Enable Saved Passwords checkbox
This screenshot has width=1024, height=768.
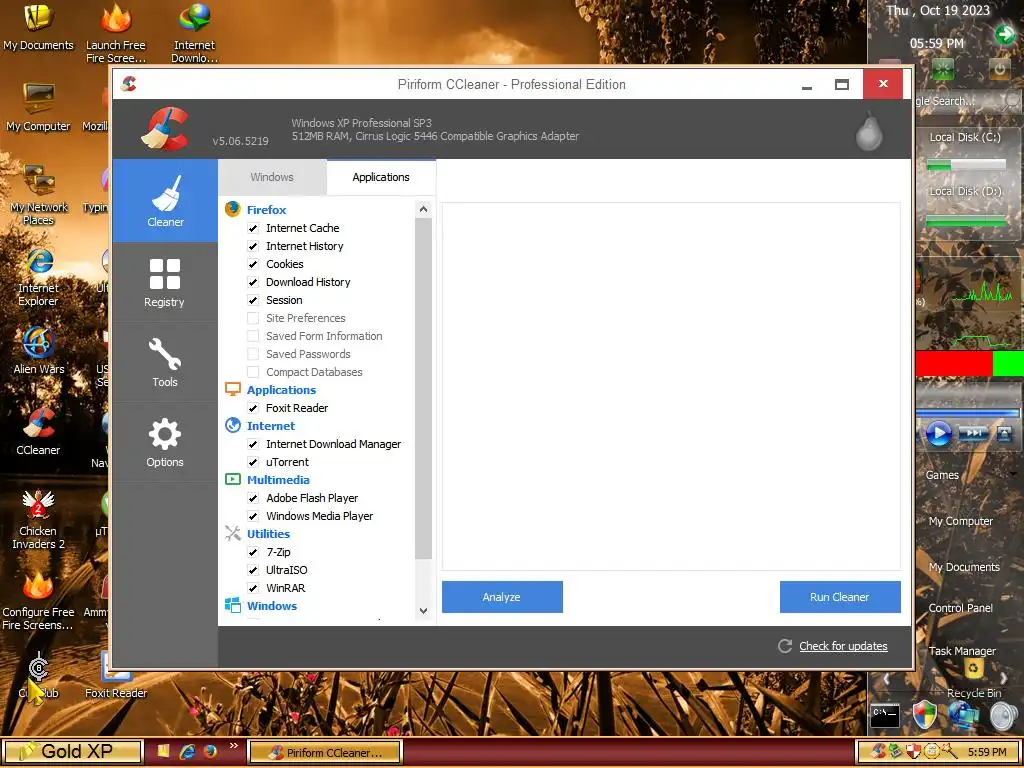coord(253,354)
